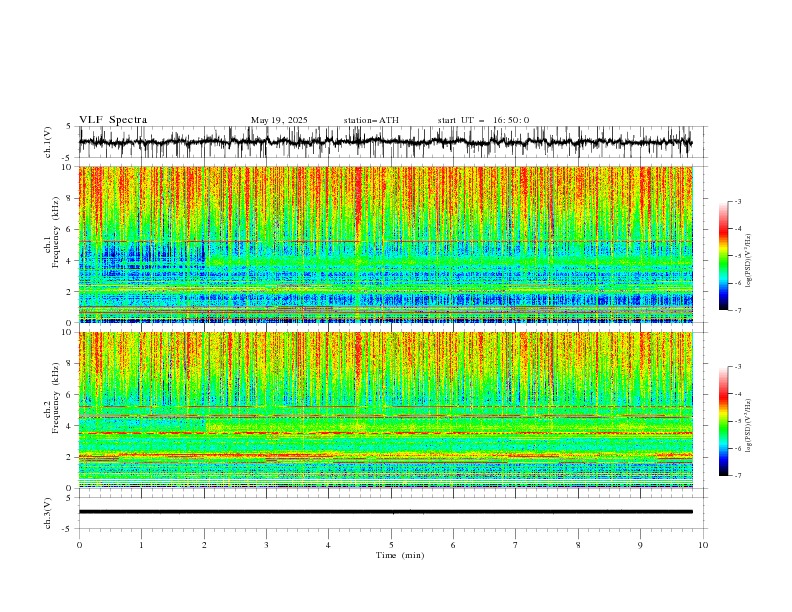Image resolution: width=792 pixels, height=612 pixels.
Task: Click time axis tick label '3'
Action: coord(266,545)
